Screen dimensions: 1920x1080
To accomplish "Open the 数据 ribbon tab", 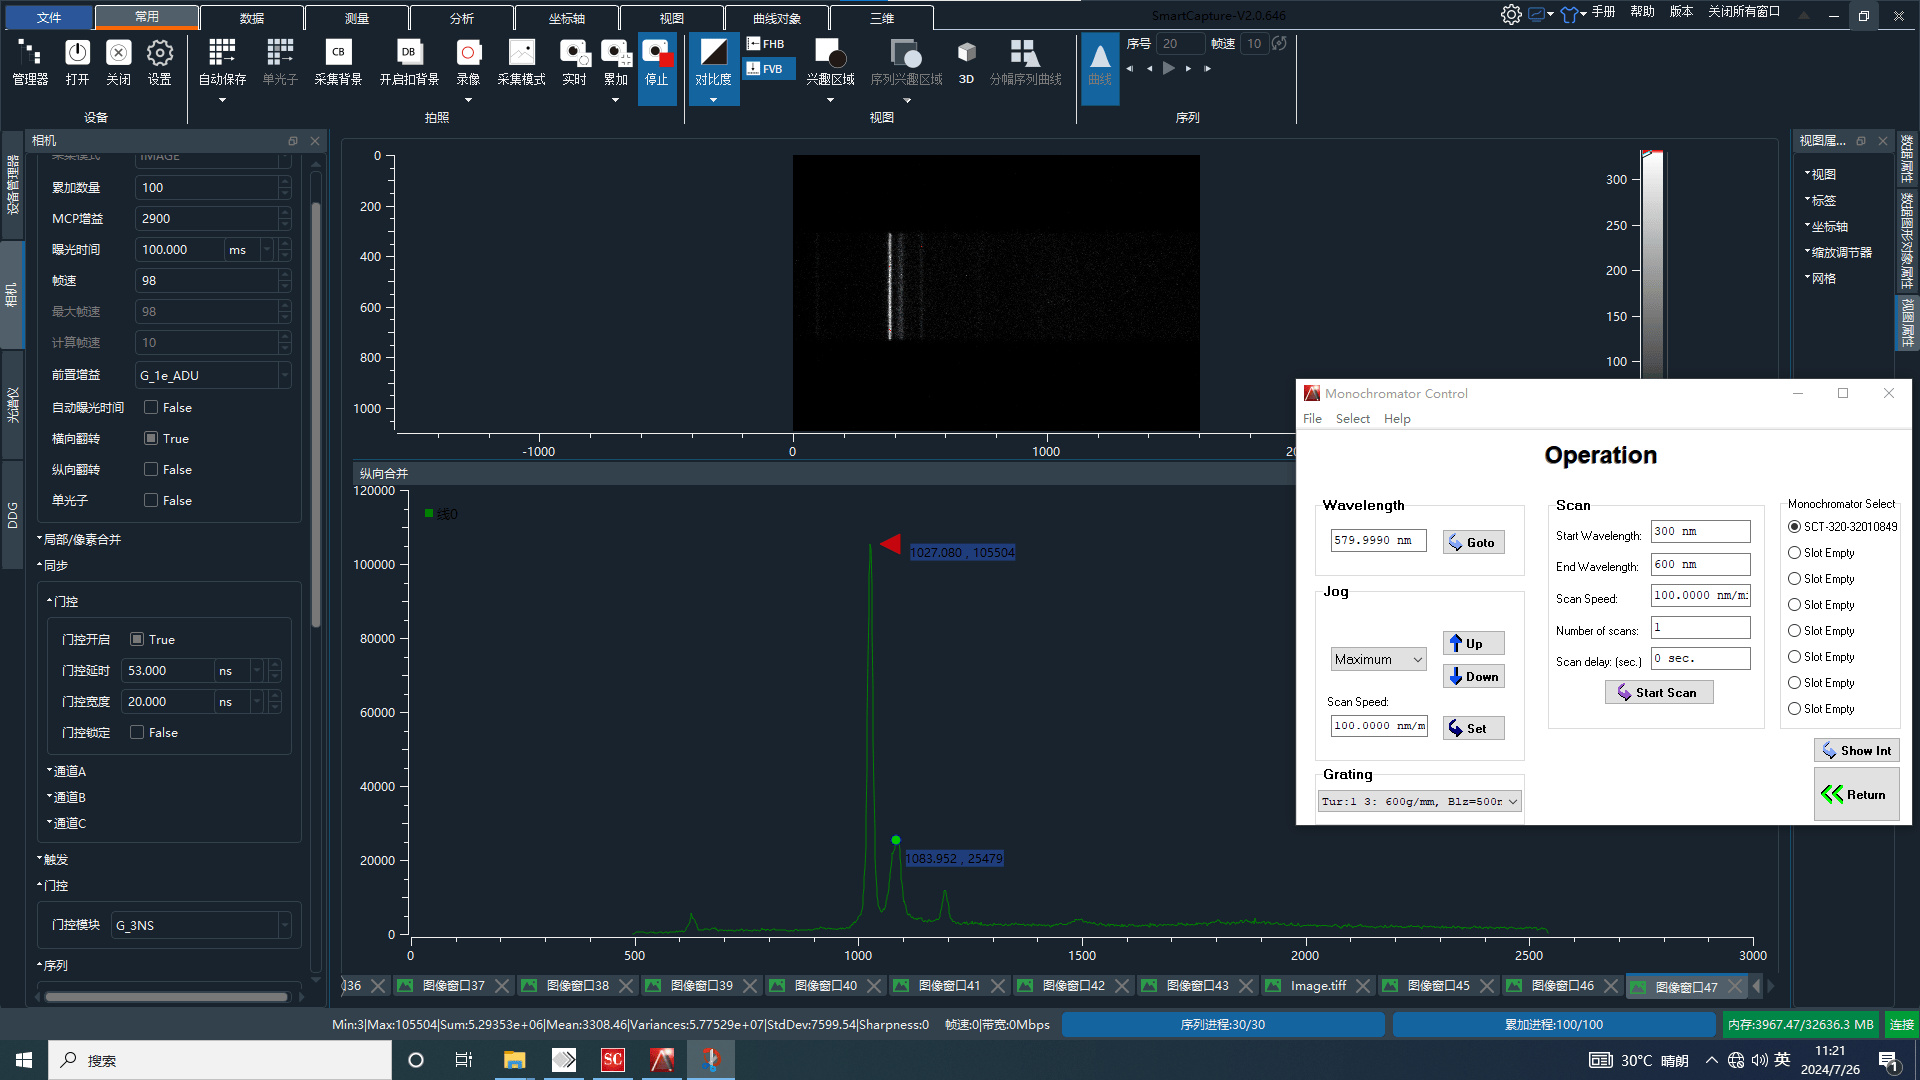I will click(x=252, y=18).
